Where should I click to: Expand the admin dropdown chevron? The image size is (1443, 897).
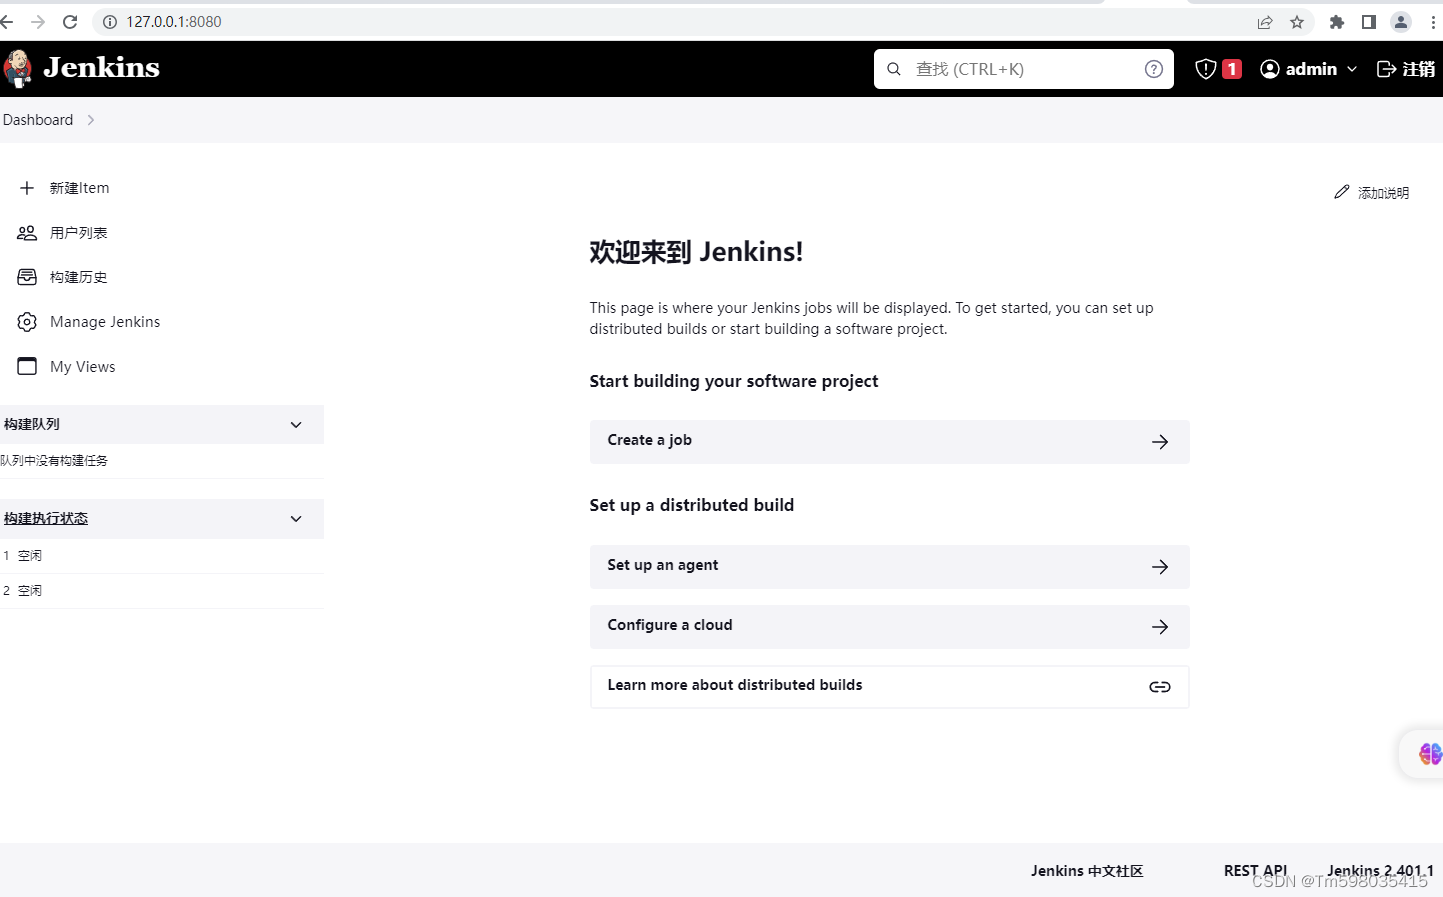1352,69
